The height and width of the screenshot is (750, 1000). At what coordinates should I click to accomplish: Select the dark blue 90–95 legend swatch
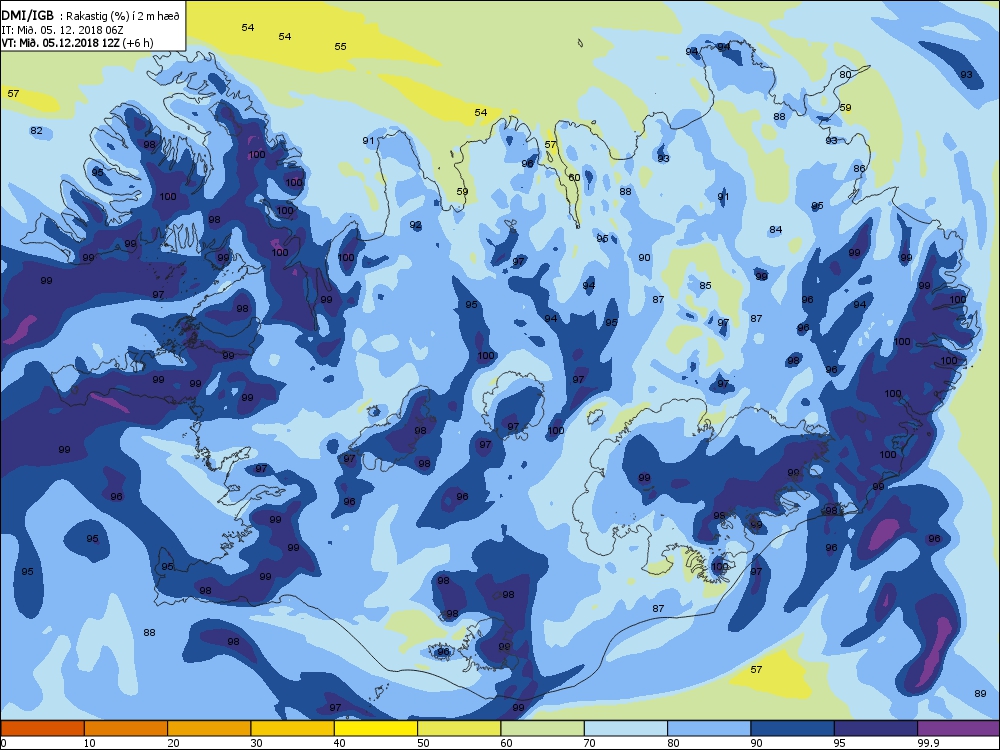[793, 728]
